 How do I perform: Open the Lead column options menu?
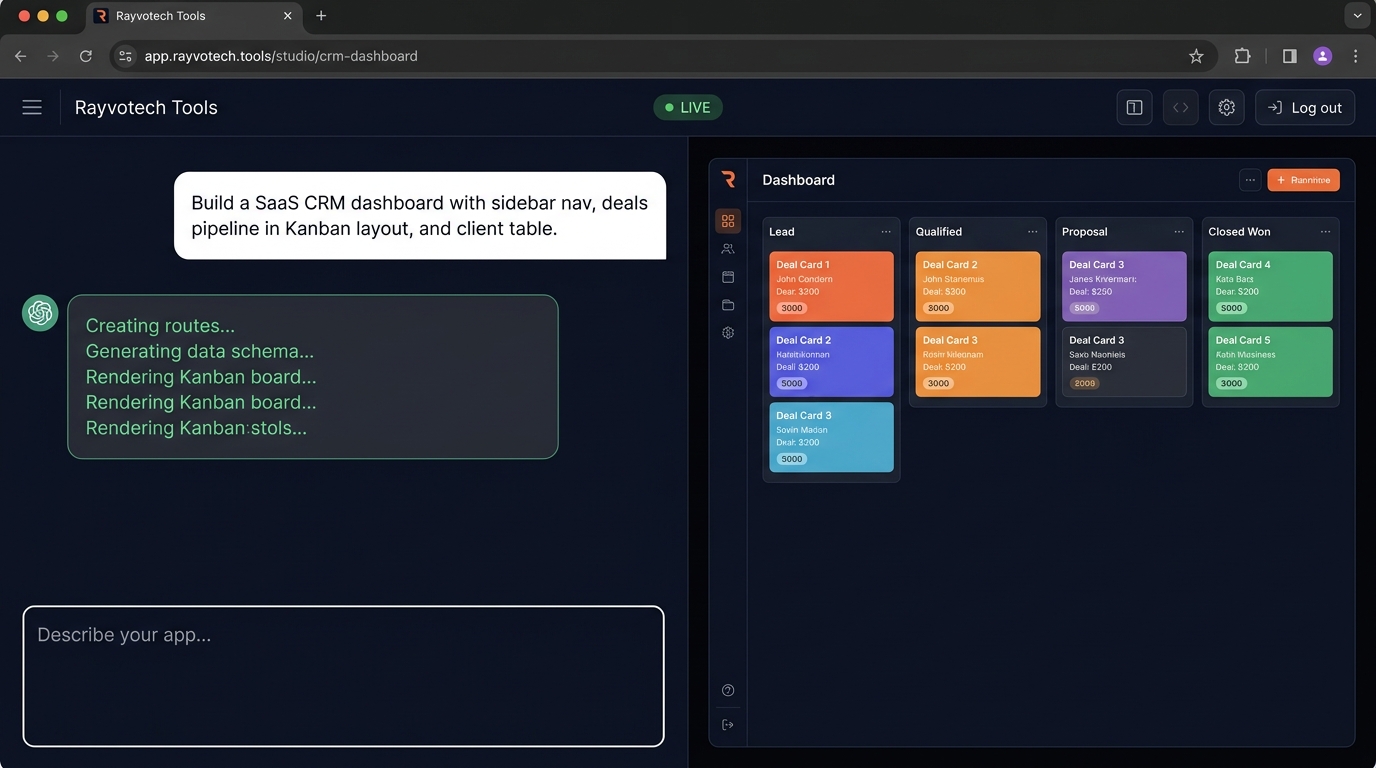(x=886, y=232)
